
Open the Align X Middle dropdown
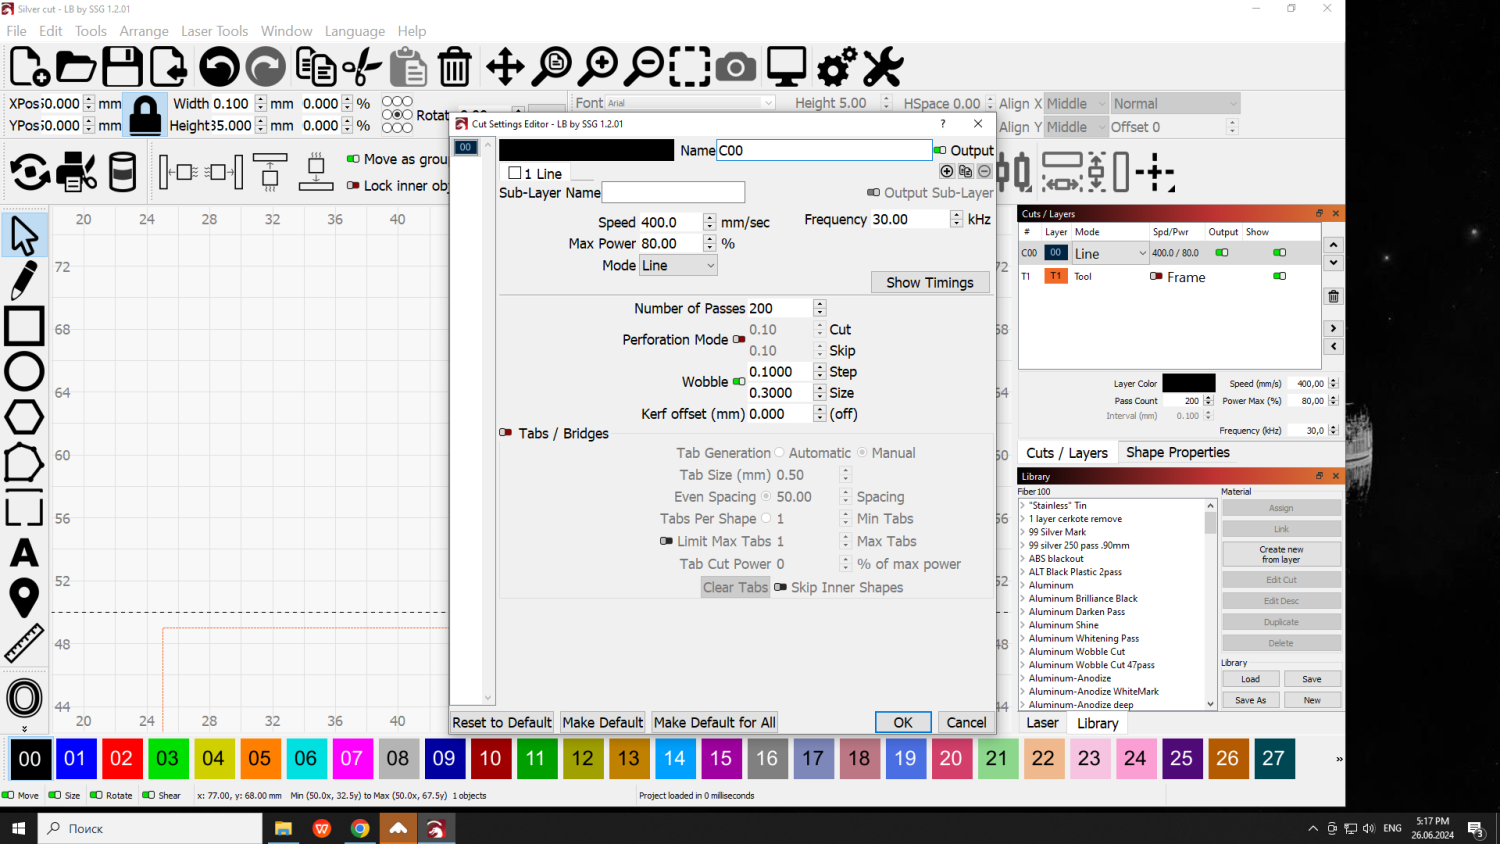pos(1076,103)
